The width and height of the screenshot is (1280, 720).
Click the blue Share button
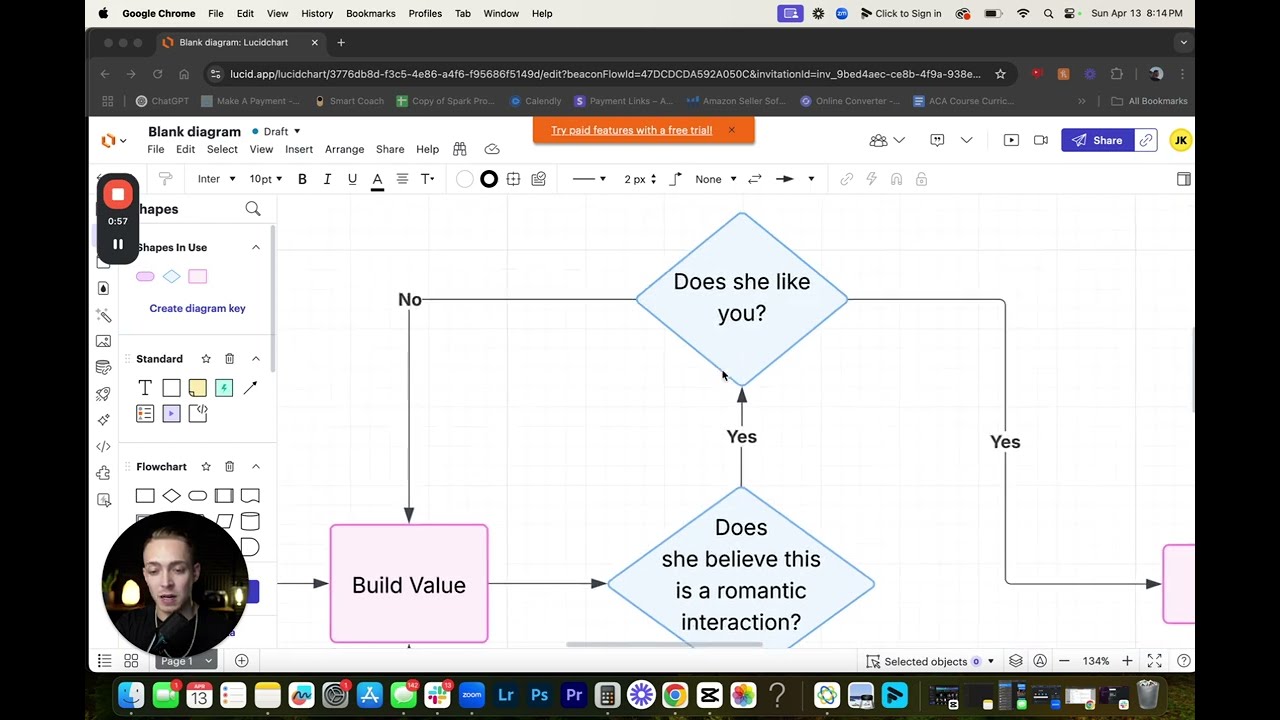1097,140
